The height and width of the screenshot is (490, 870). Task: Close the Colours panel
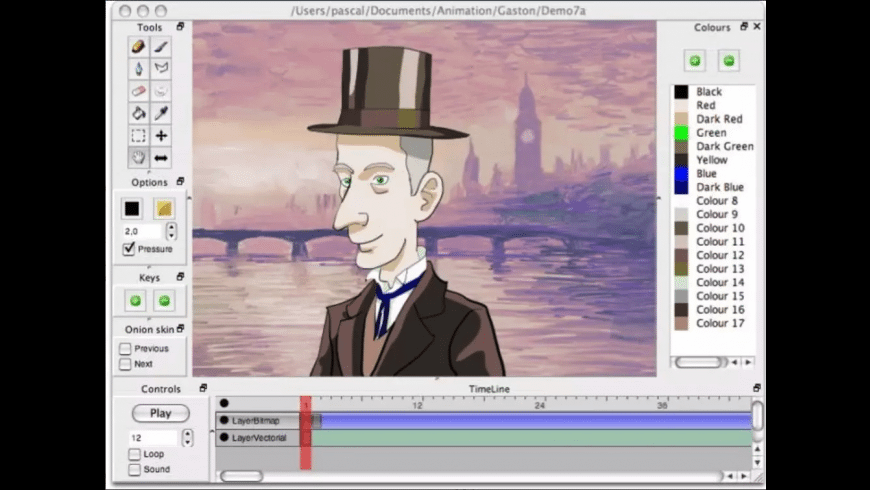(757, 26)
